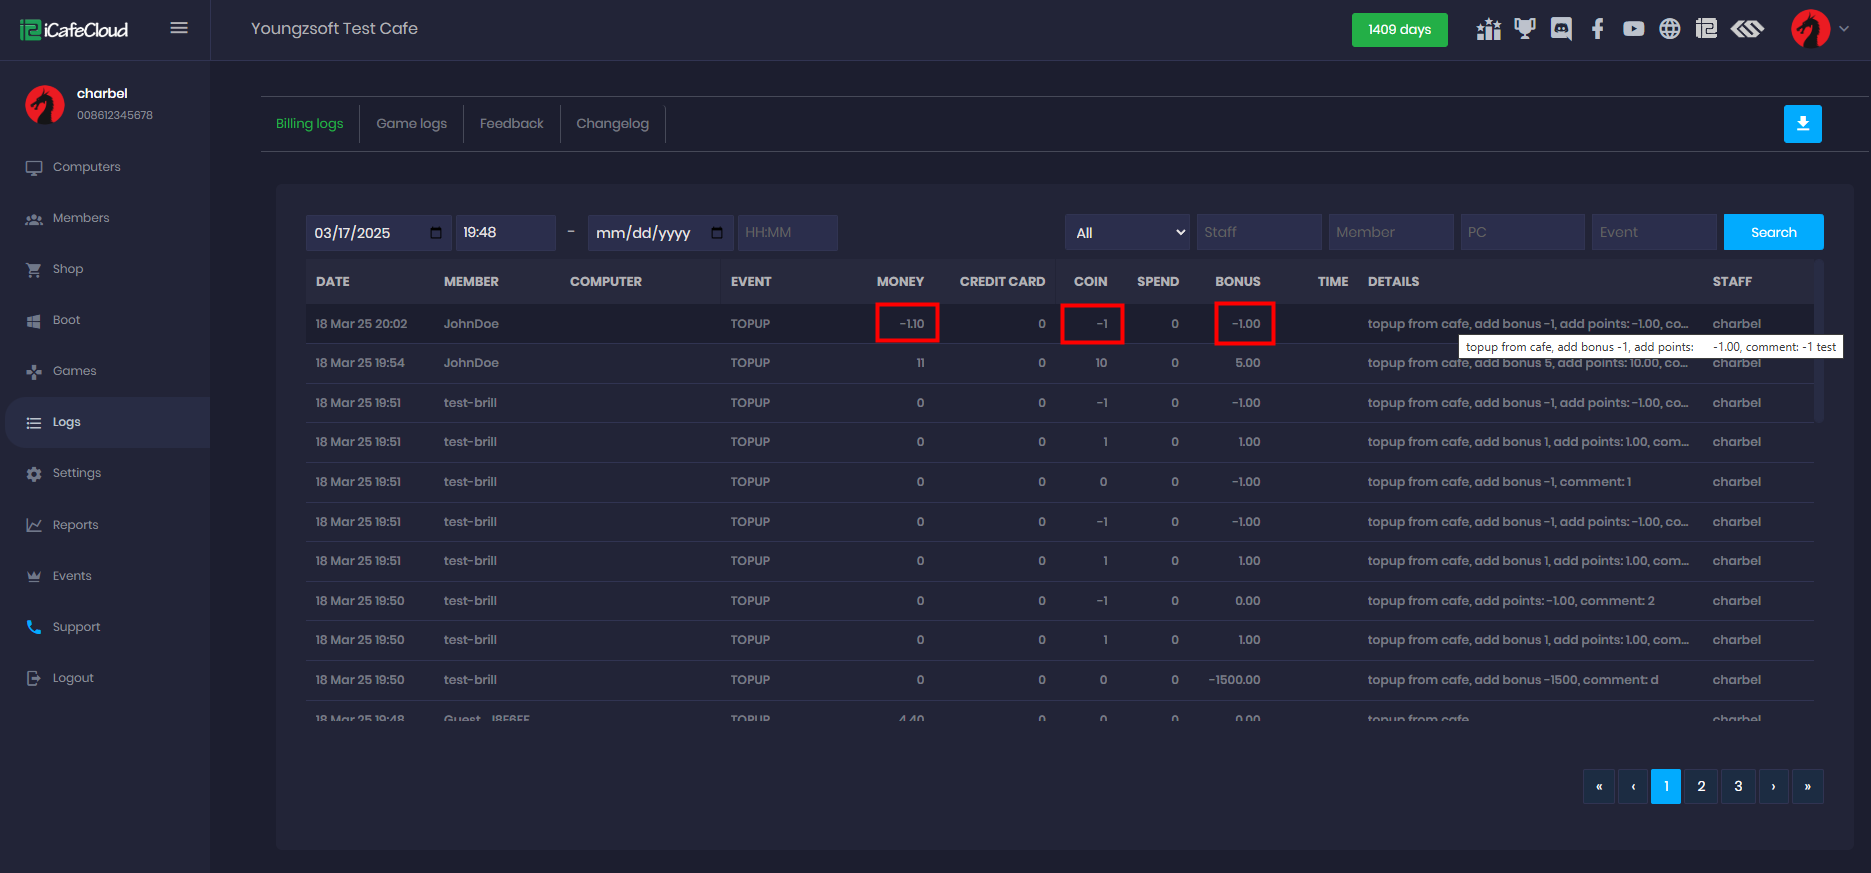
Task: Click the Search button
Action: (1773, 233)
